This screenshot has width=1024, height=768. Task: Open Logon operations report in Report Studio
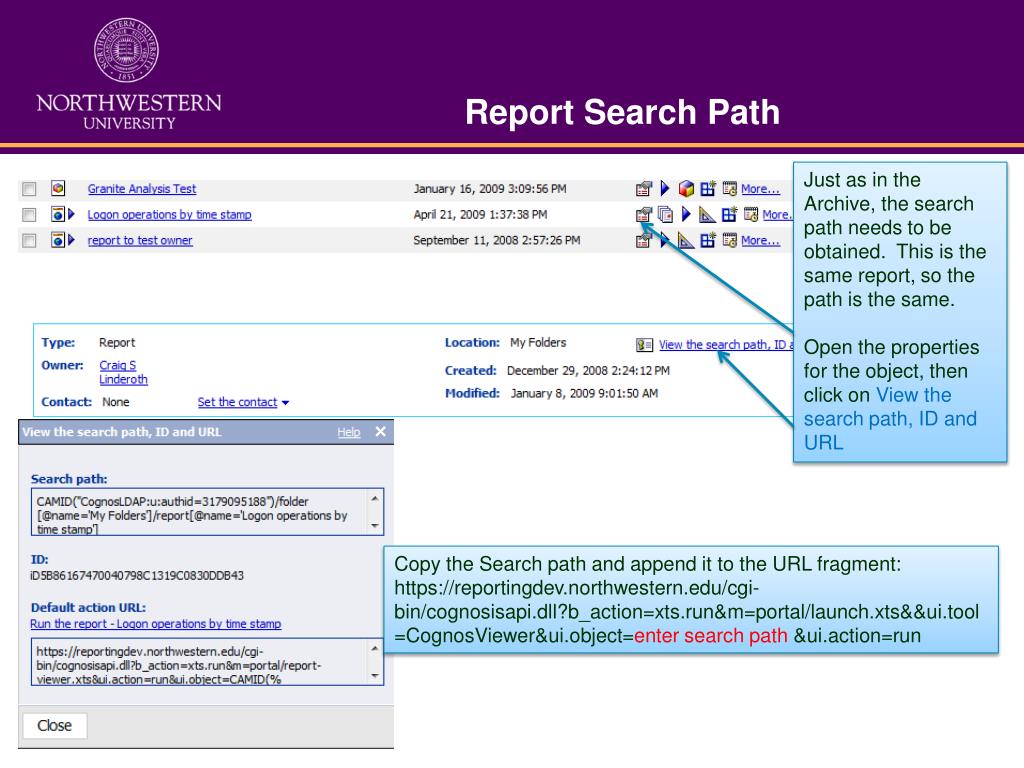pos(707,214)
